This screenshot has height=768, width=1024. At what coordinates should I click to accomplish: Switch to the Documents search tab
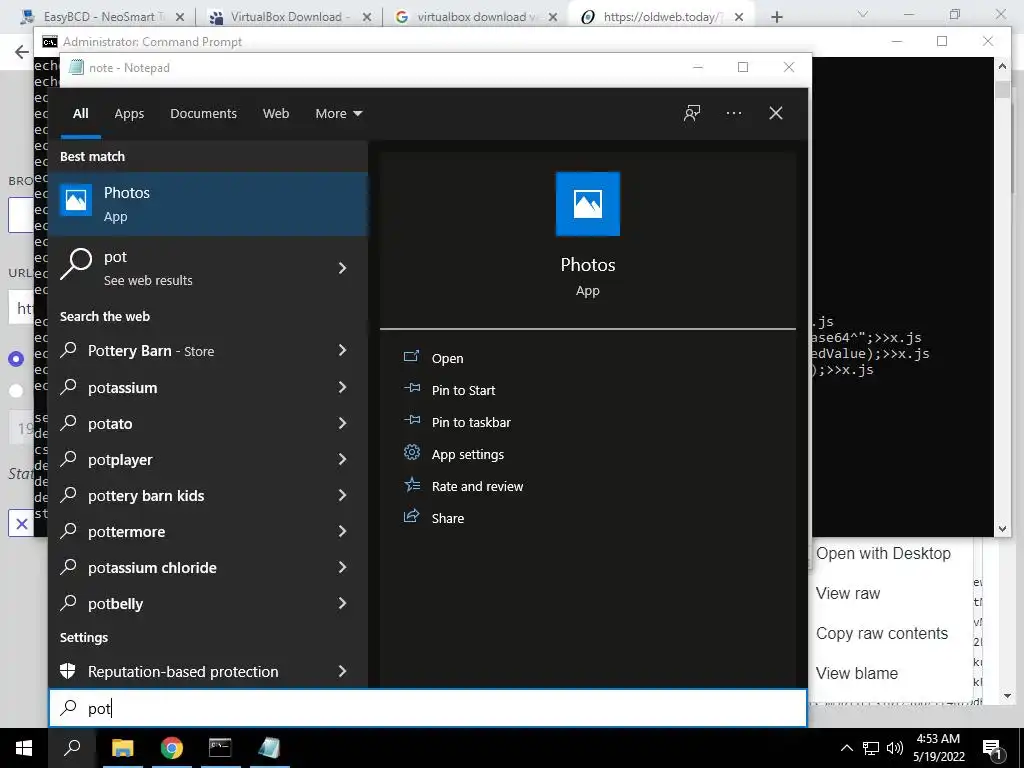pyautogui.click(x=203, y=114)
